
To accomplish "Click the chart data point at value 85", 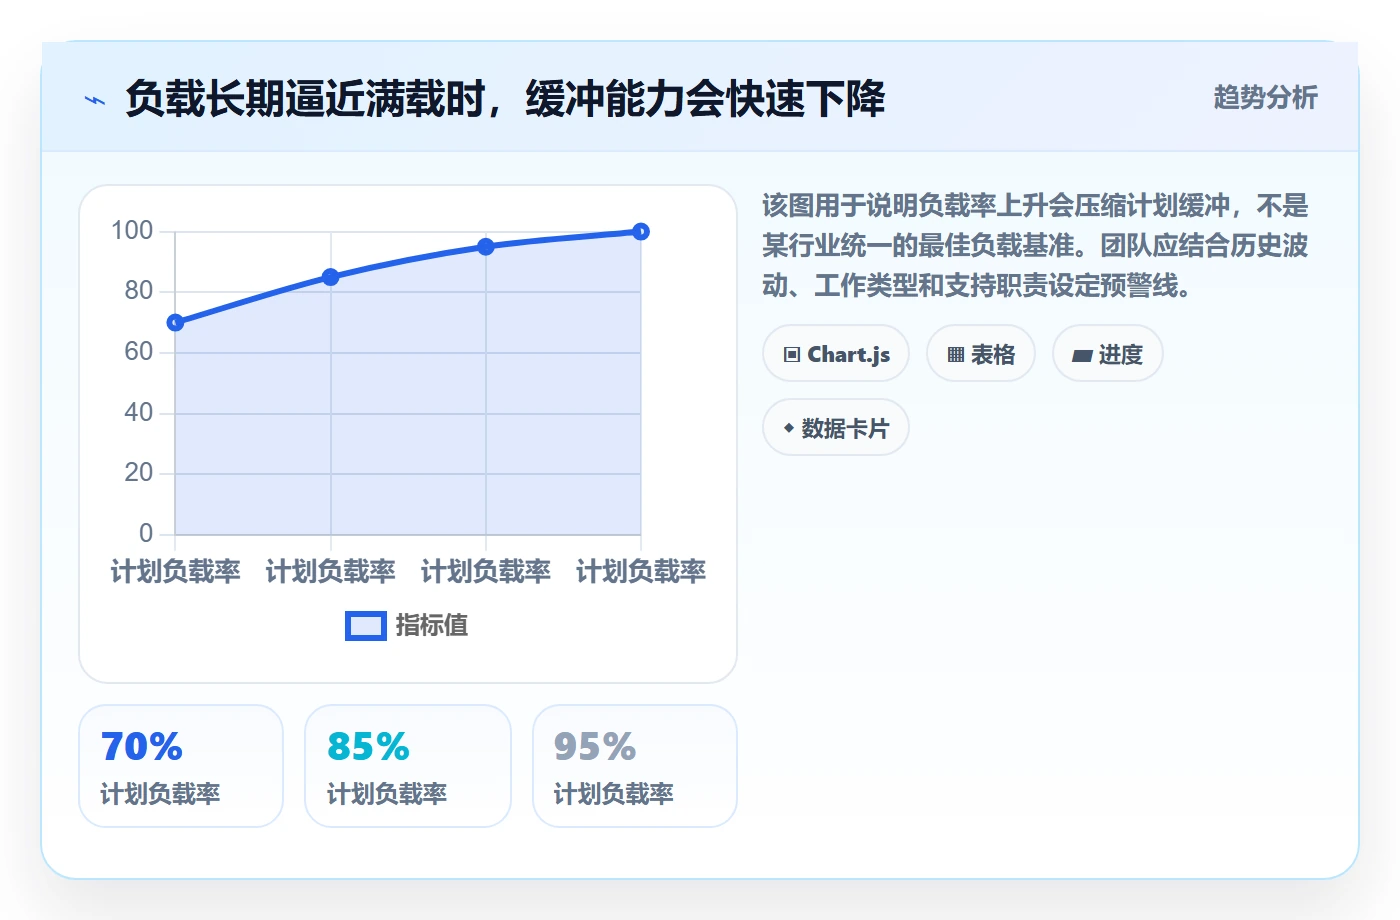I will pyautogui.click(x=331, y=277).
